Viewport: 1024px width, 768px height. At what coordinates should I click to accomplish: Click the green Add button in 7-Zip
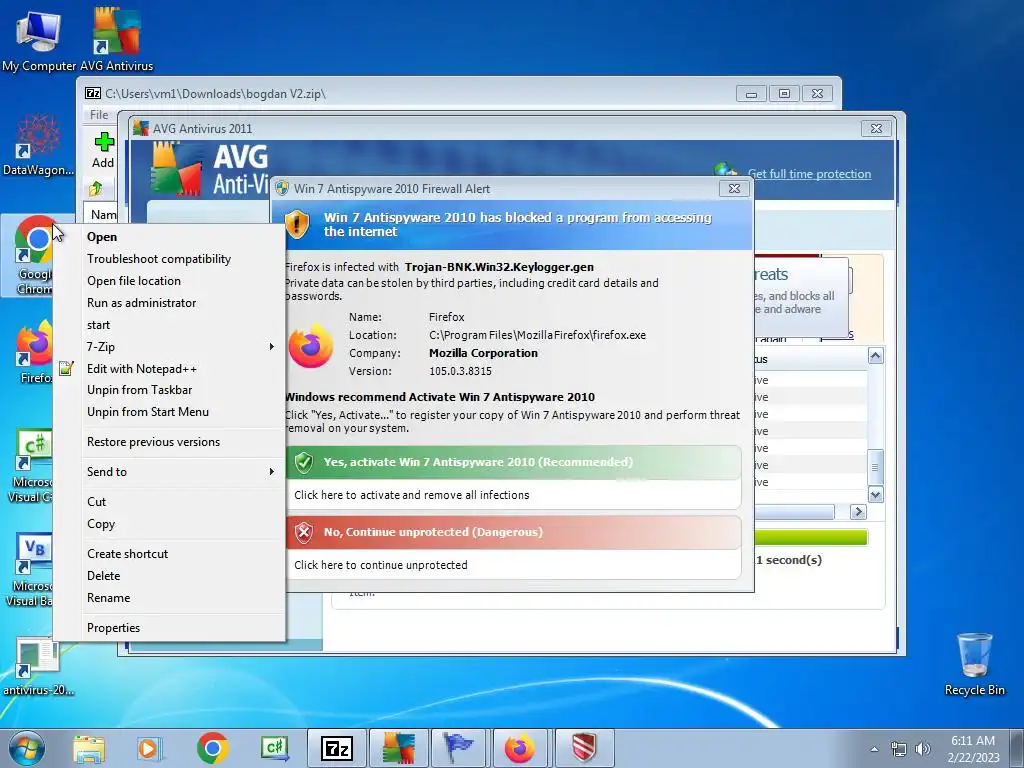pos(103,150)
